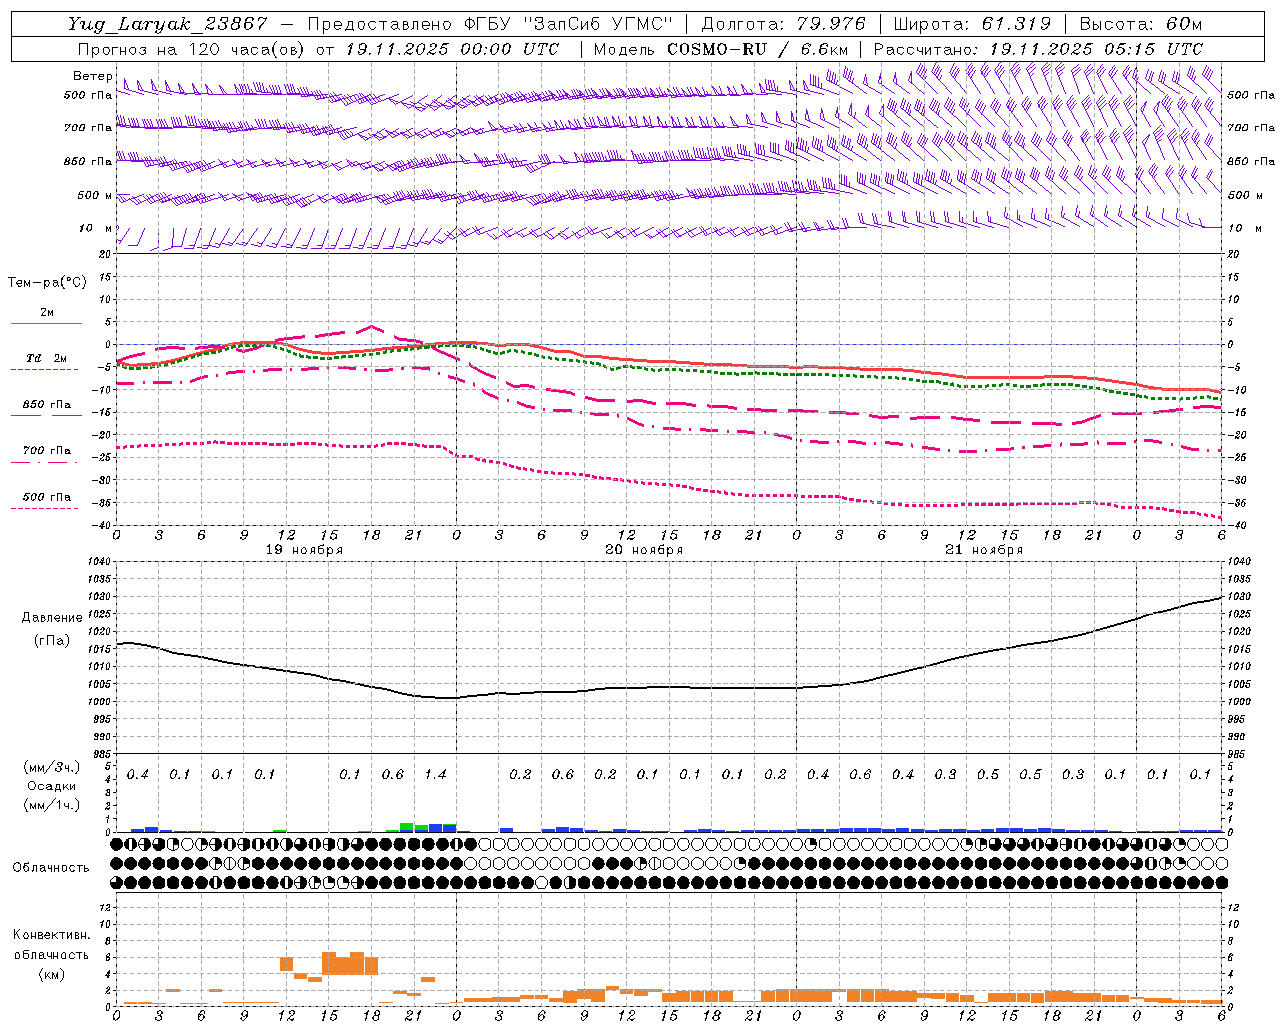1280x1024 pixels.
Task: Click the 1040 tick on left pressure axis
Action: point(99,562)
